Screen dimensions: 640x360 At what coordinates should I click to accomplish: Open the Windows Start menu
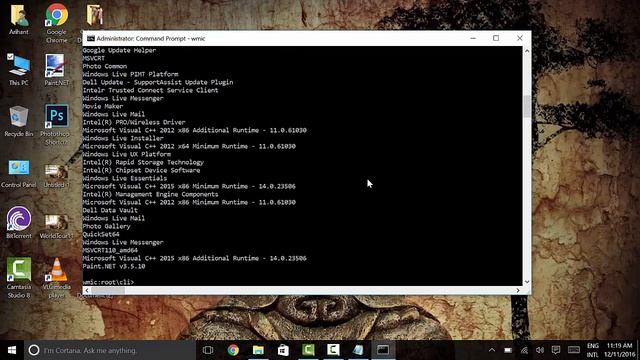tap(12, 350)
